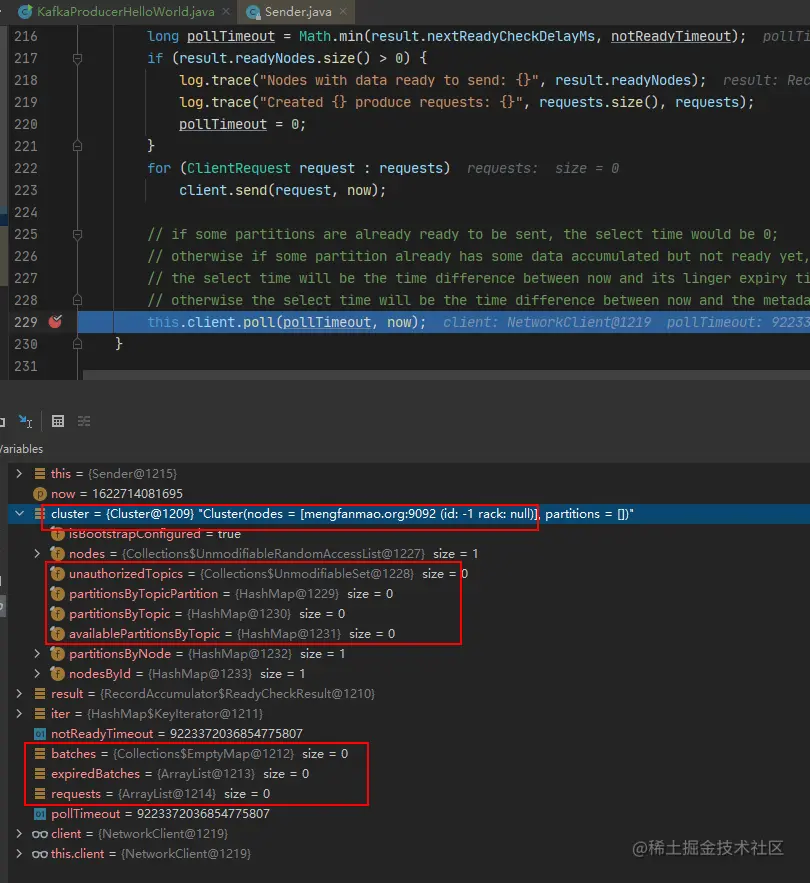
Task: Click the object icon beside 'this'
Action: pos(39,474)
